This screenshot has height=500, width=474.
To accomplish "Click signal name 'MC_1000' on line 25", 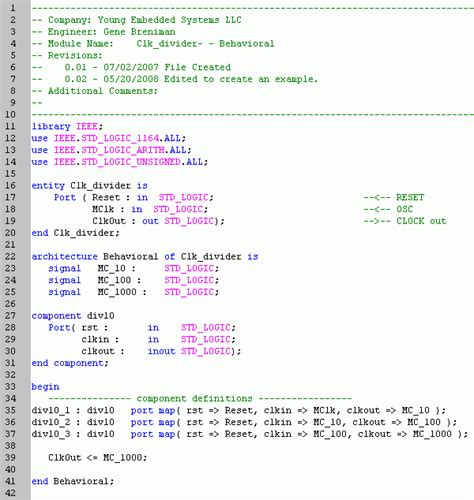I will (x=117, y=292).
